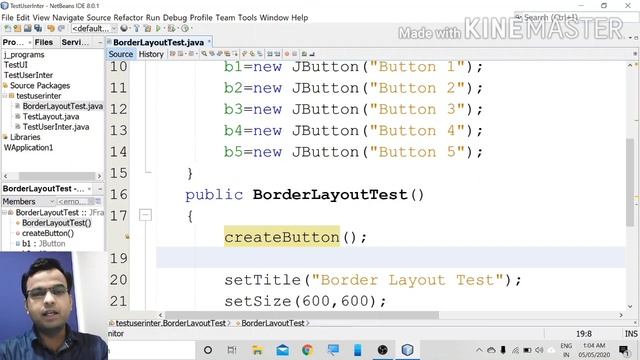Click the red Start Macro Recording icon
Screen dimensions: 640x360
click(x=287, y=53)
